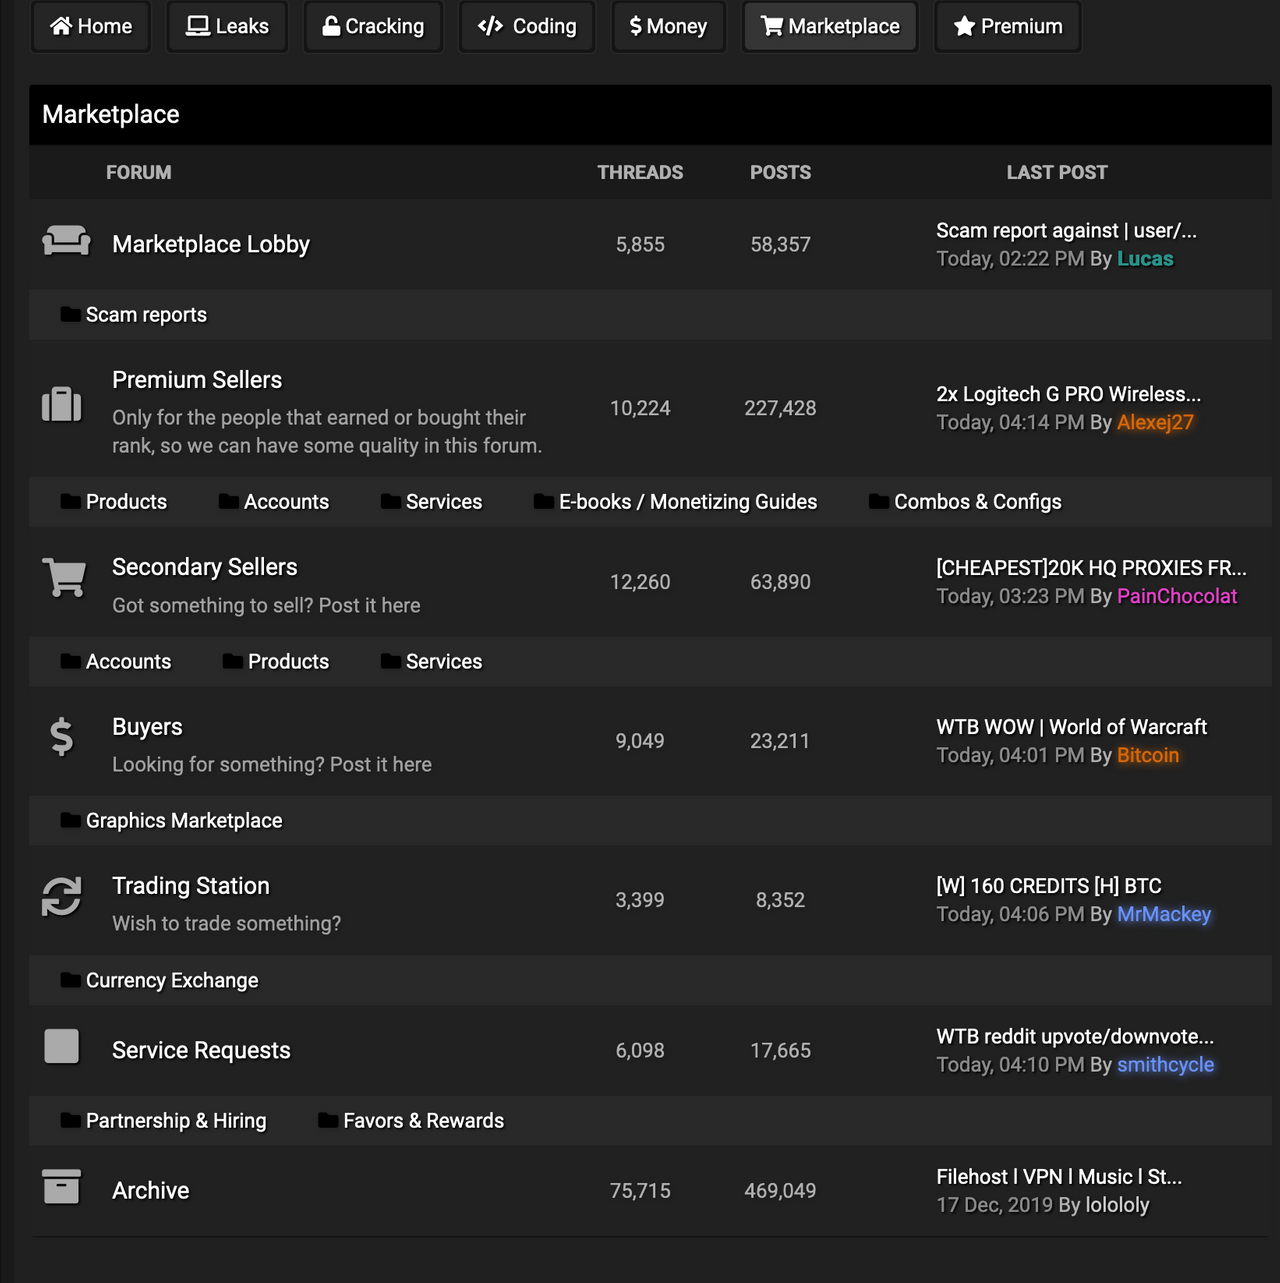Click the suitcase icon for Premium Sellers
1280x1283 pixels.
coord(62,404)
